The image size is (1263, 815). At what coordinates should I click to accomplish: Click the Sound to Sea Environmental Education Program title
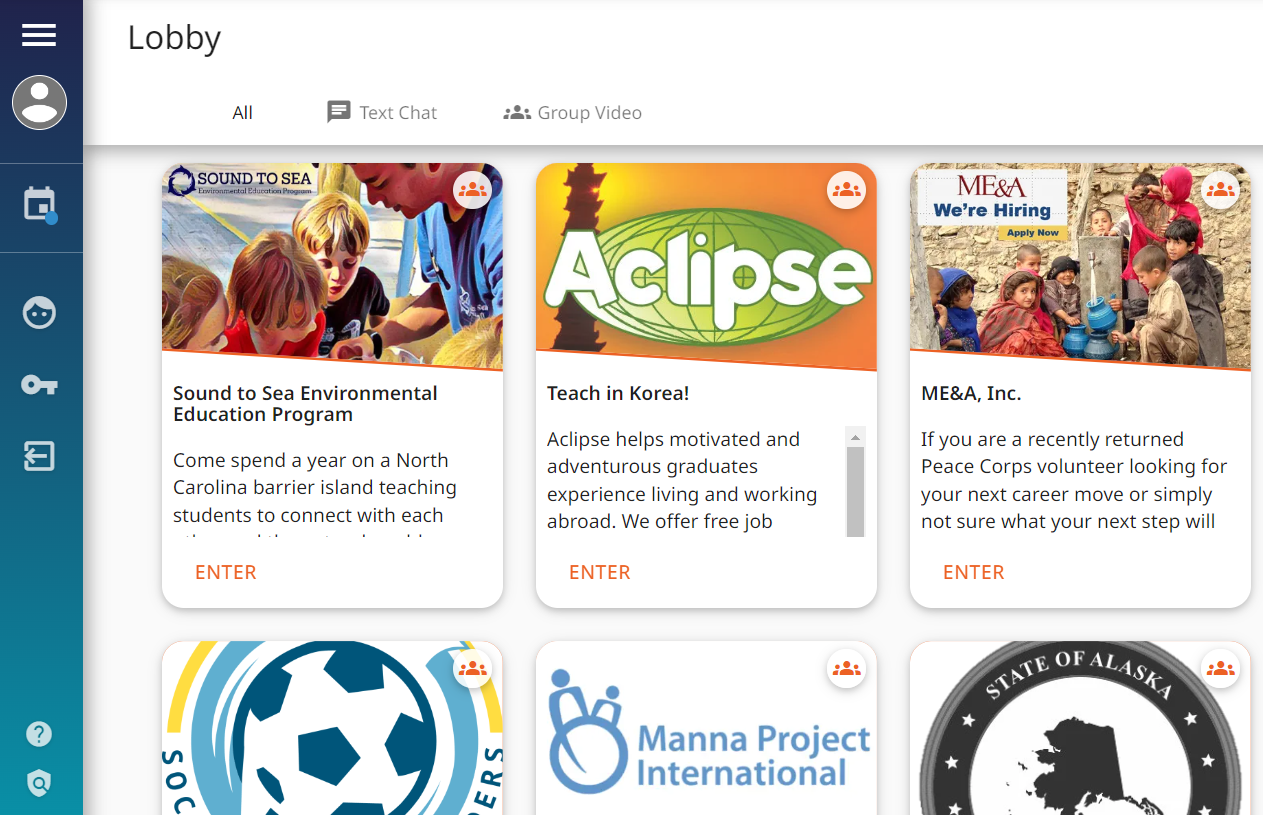[x=305, y=404]
